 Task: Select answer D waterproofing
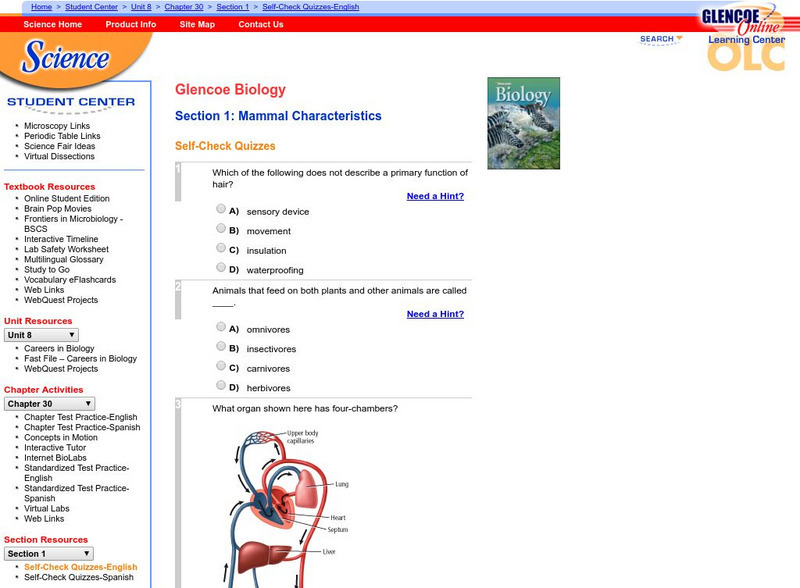pos(221,267)
